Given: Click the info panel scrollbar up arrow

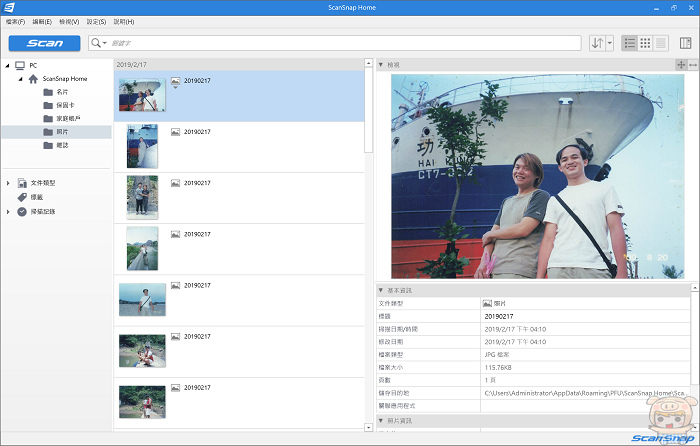Looking at the screenshot, I should (695, 288).
